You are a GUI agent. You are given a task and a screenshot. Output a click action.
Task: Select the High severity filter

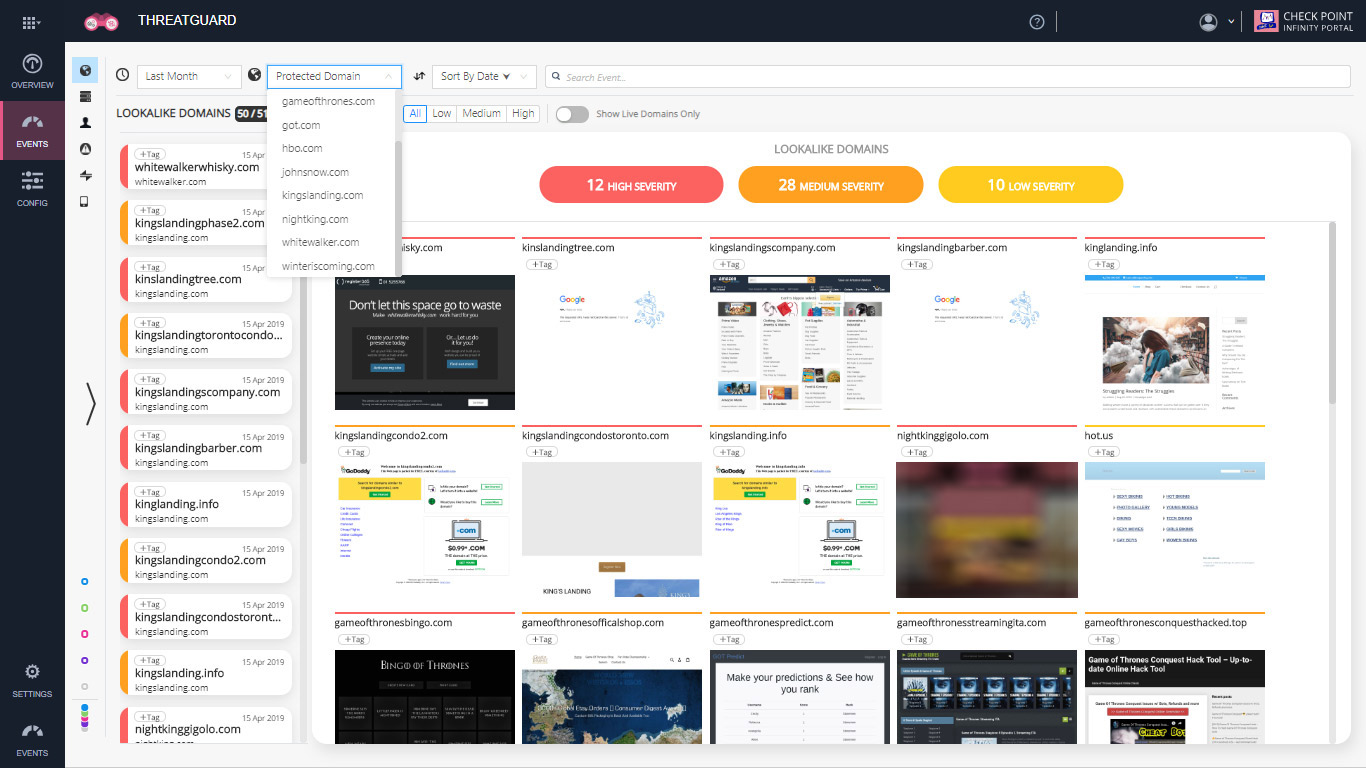coord(523,114)
